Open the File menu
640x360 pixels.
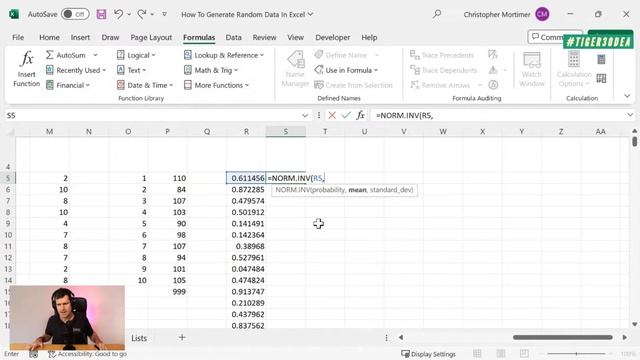pyautogui.click(x=18, y=37)
